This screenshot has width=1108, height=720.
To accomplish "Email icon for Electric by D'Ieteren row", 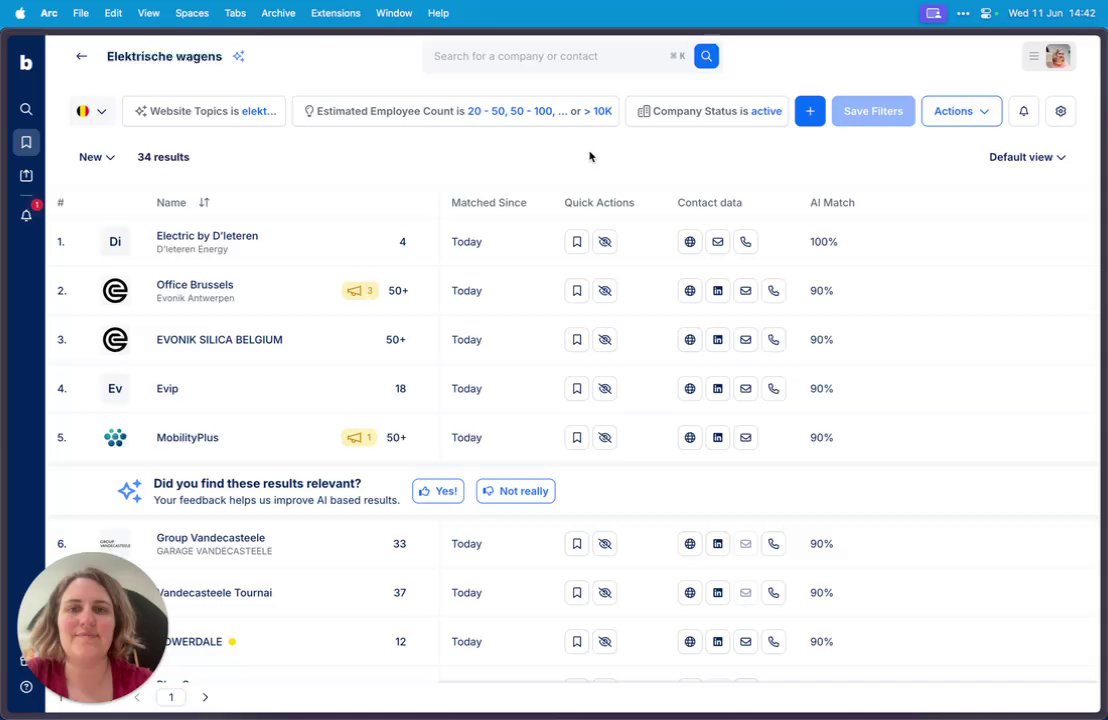I will click(x=717, y=242).
